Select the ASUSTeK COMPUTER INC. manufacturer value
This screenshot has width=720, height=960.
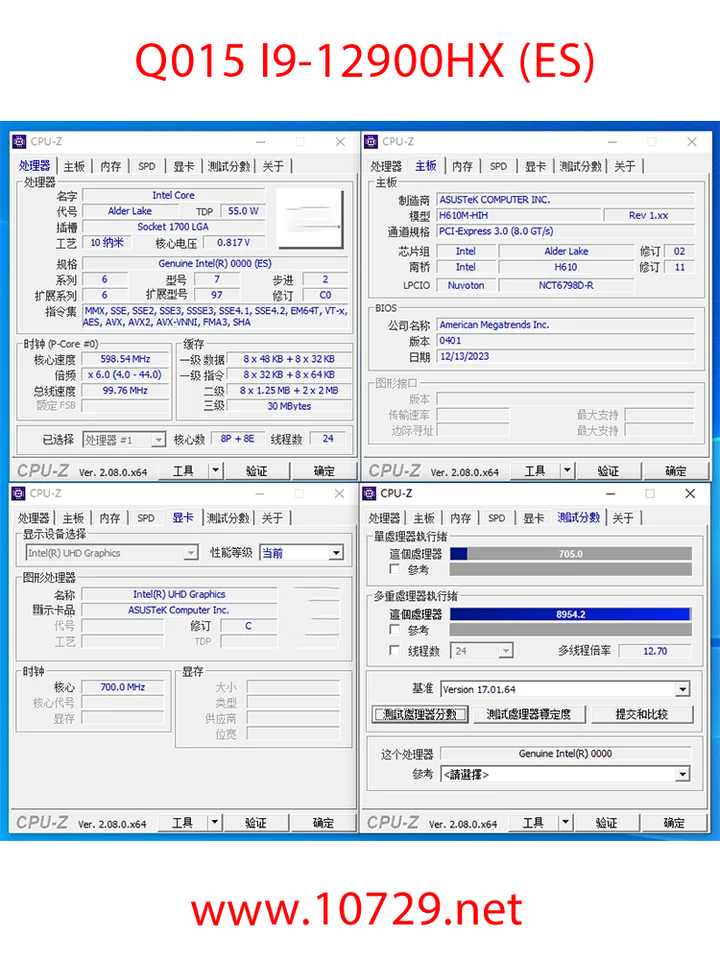coord(566,200)
